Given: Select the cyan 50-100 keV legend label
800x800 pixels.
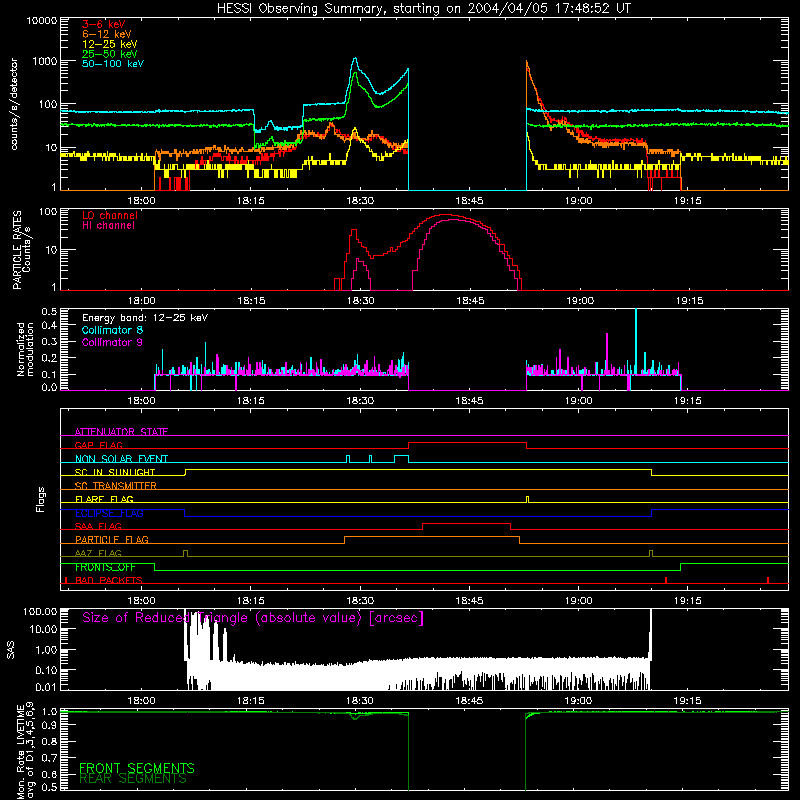Looking at the screenshot, I should 113,63.
